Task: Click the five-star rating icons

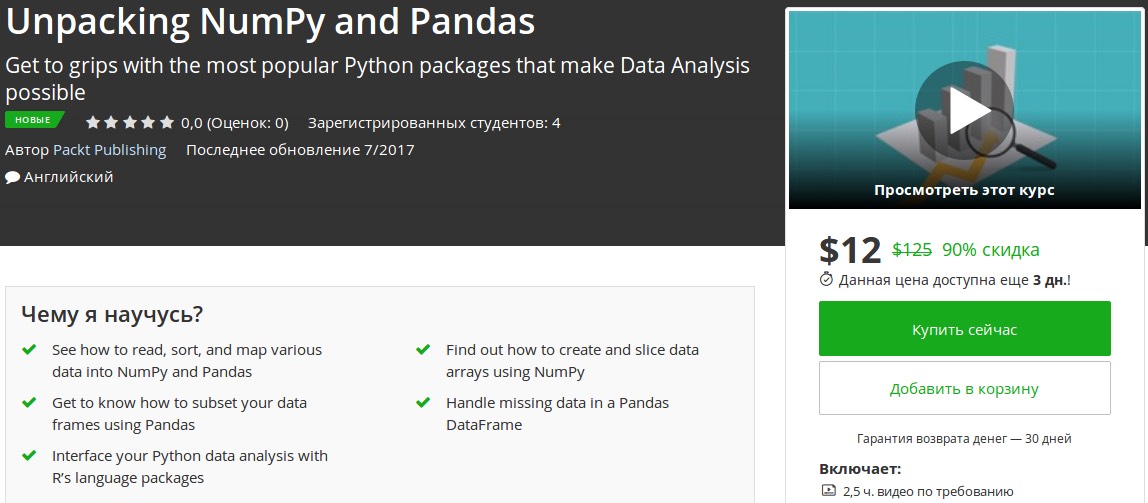Action: [130, 123]
